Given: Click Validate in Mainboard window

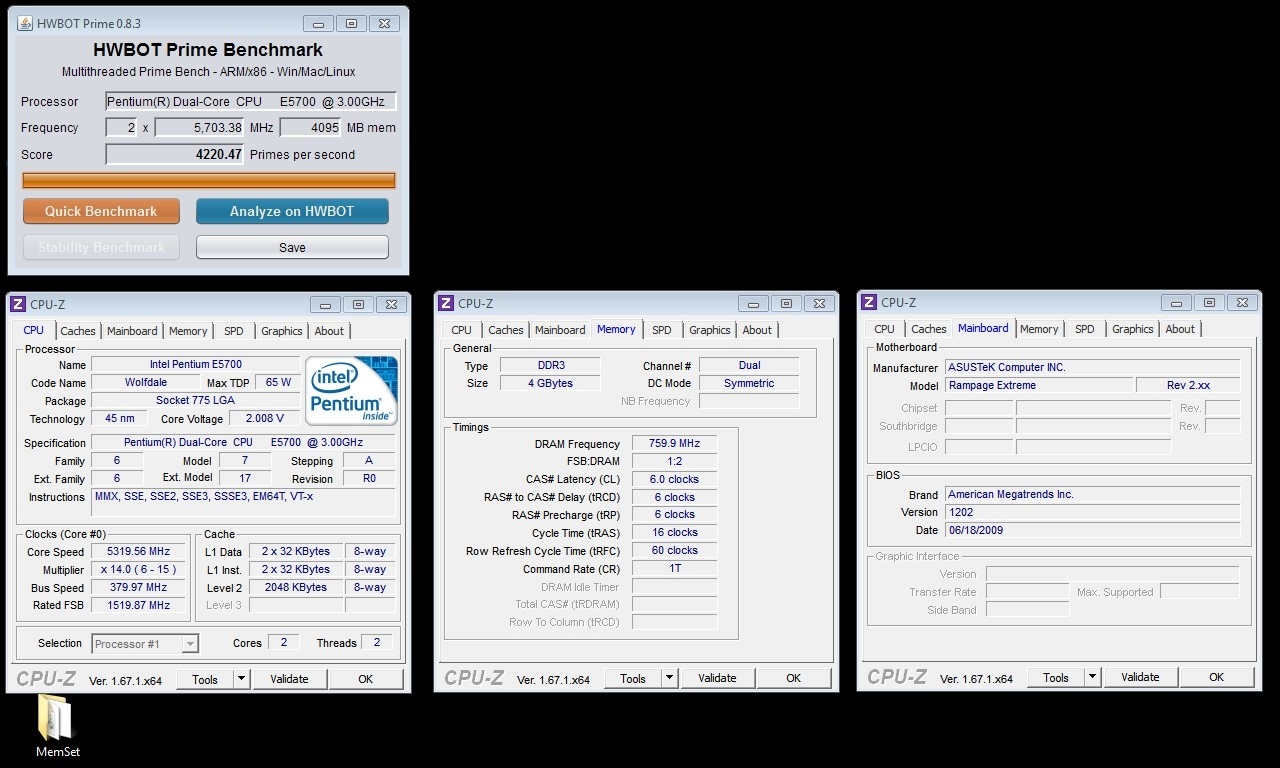Looking at the screenshot, I should [x=1140, y=677].
